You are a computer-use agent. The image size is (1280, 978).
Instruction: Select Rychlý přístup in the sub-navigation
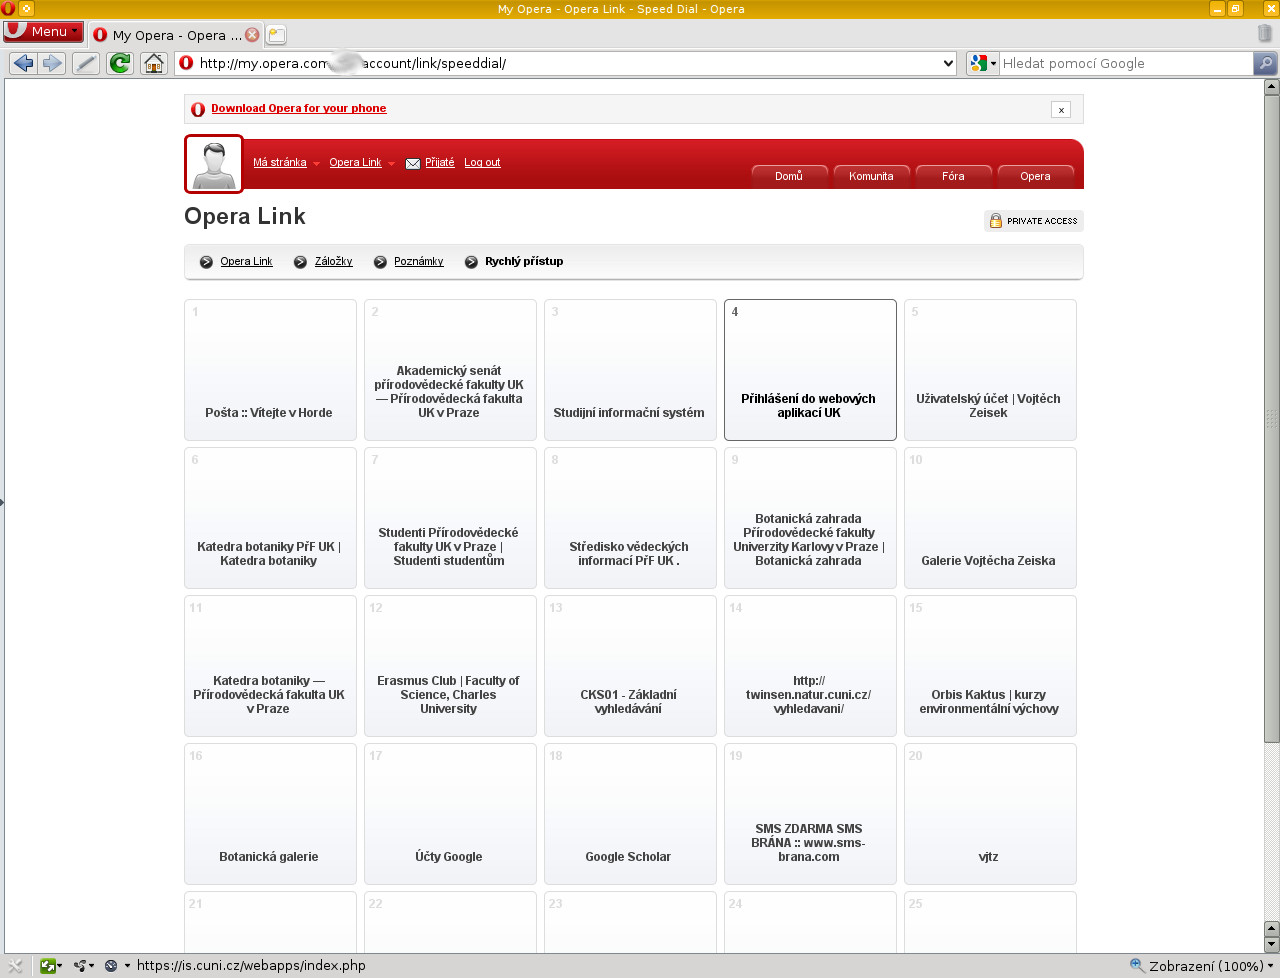coord(524,261)
